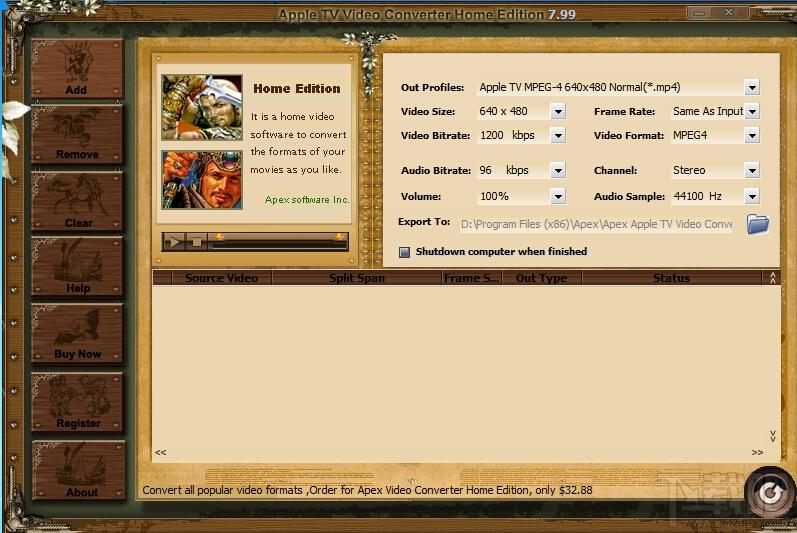Viewport: 797px width, 533px height.
Task: Click the << scroll left arrows
Action: click(161, 452)
